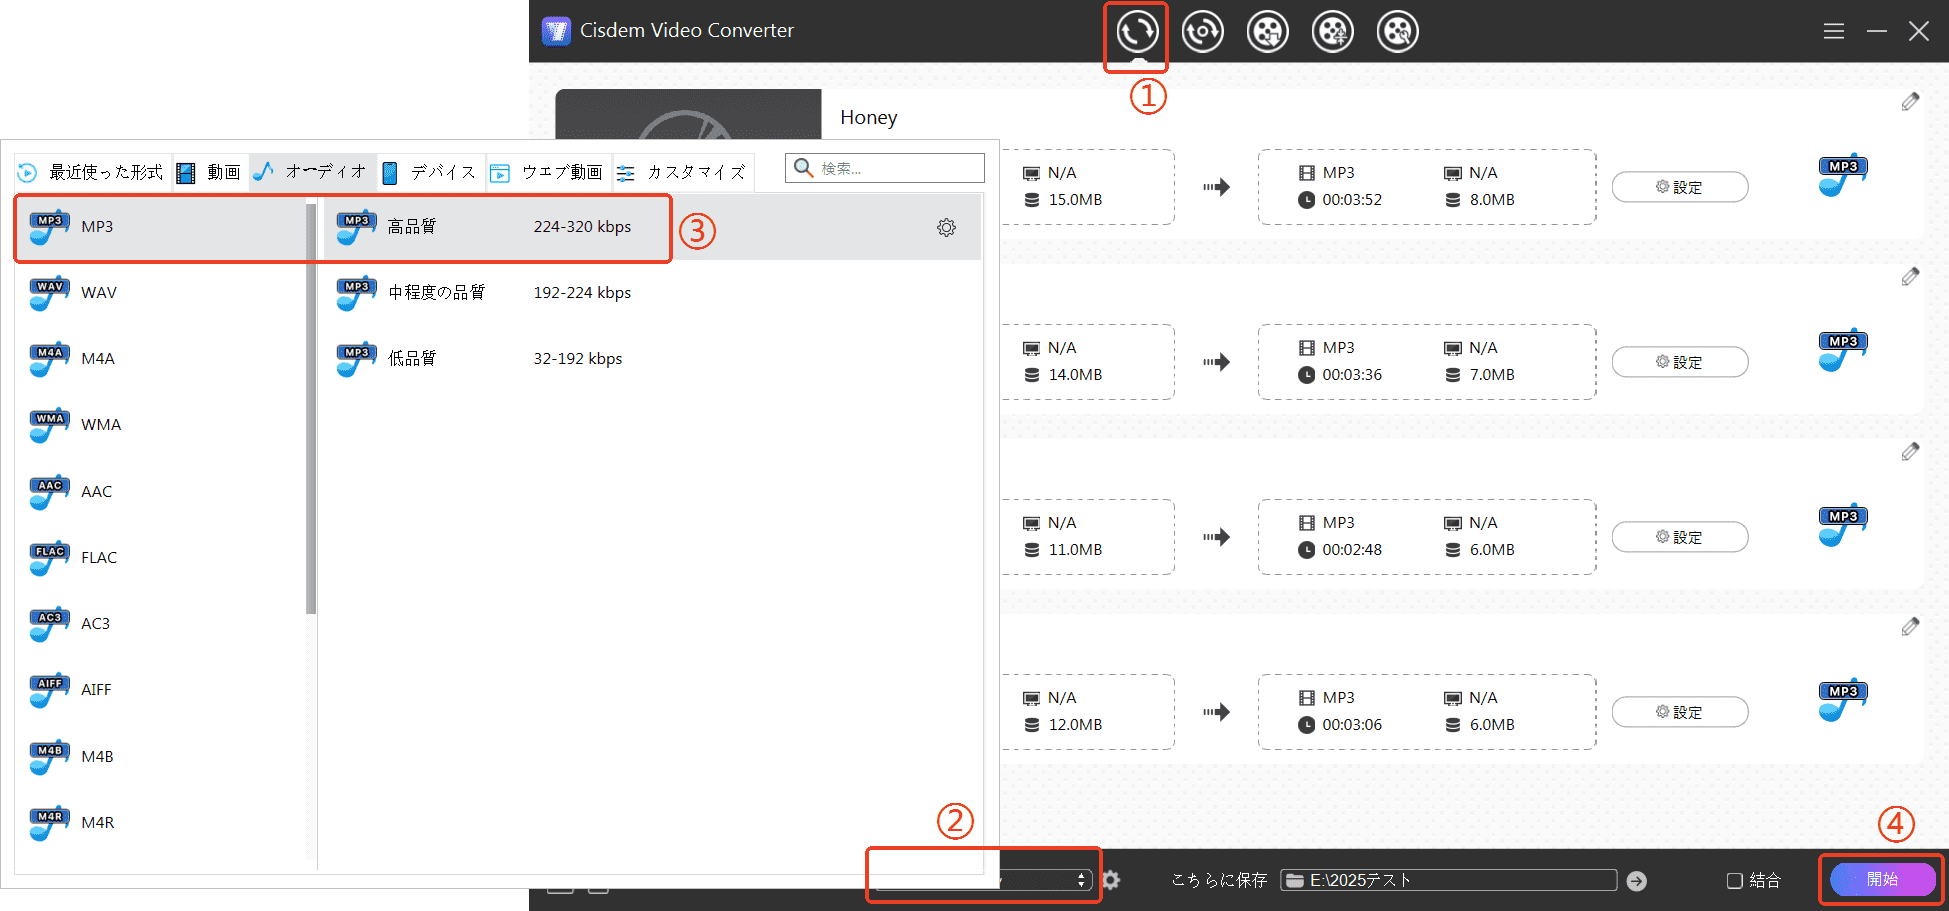Select AIFF in the audio format list
Screen dimensions: 1949x911
[161, 690]
